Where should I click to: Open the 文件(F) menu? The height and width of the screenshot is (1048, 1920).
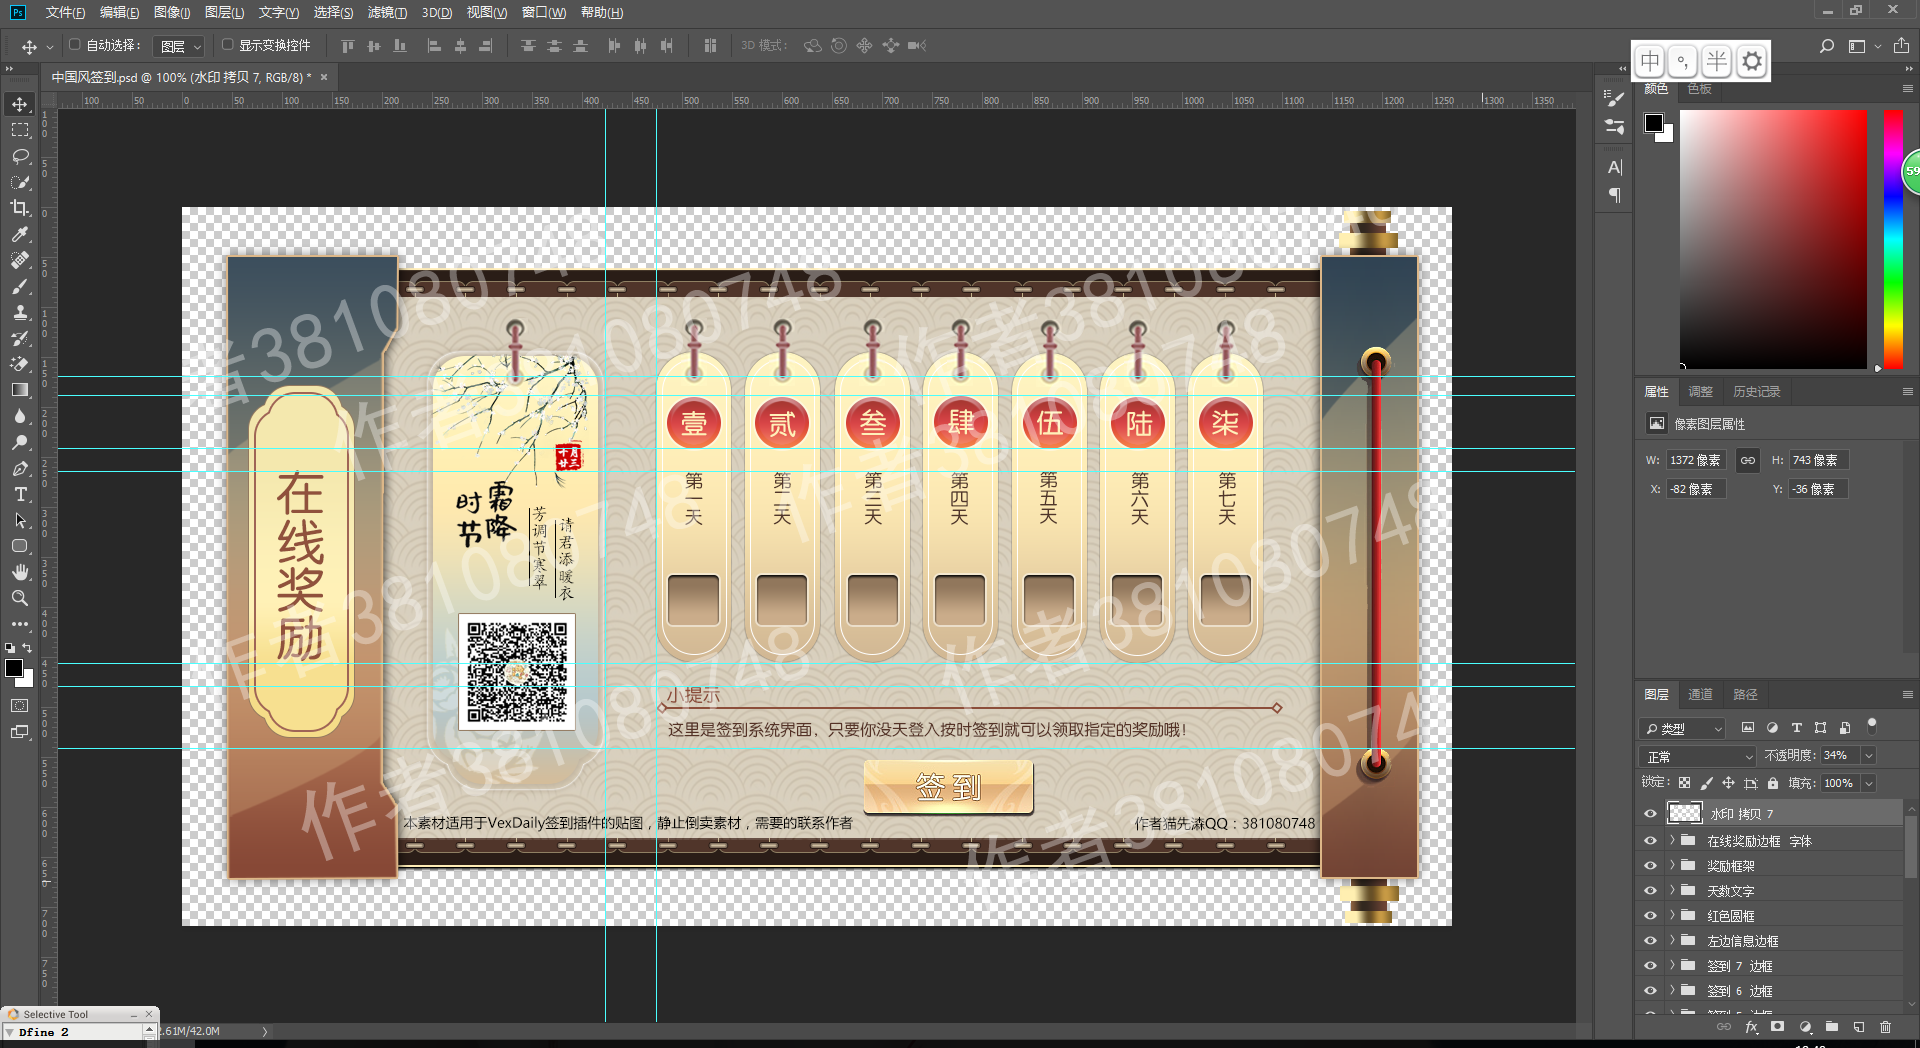(x=65, y=12)
